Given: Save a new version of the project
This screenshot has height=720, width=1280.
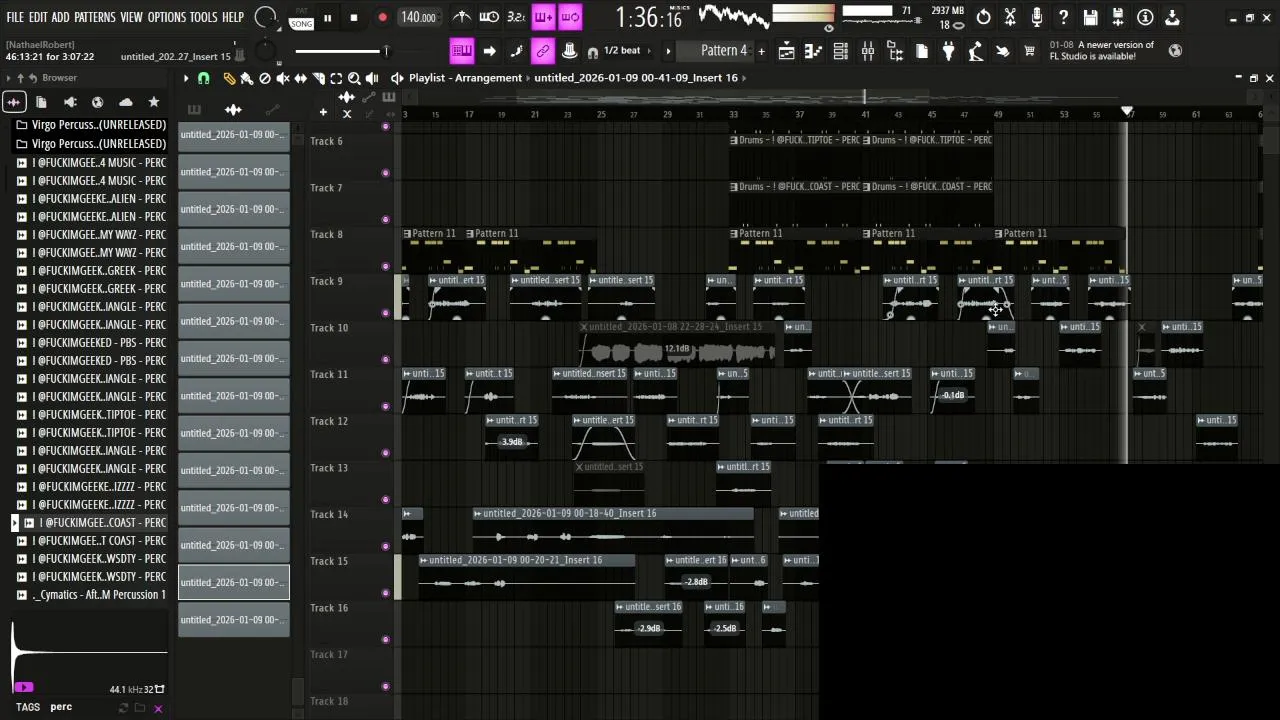Looking at the screenshot, I should click(x=1118, y=17).
